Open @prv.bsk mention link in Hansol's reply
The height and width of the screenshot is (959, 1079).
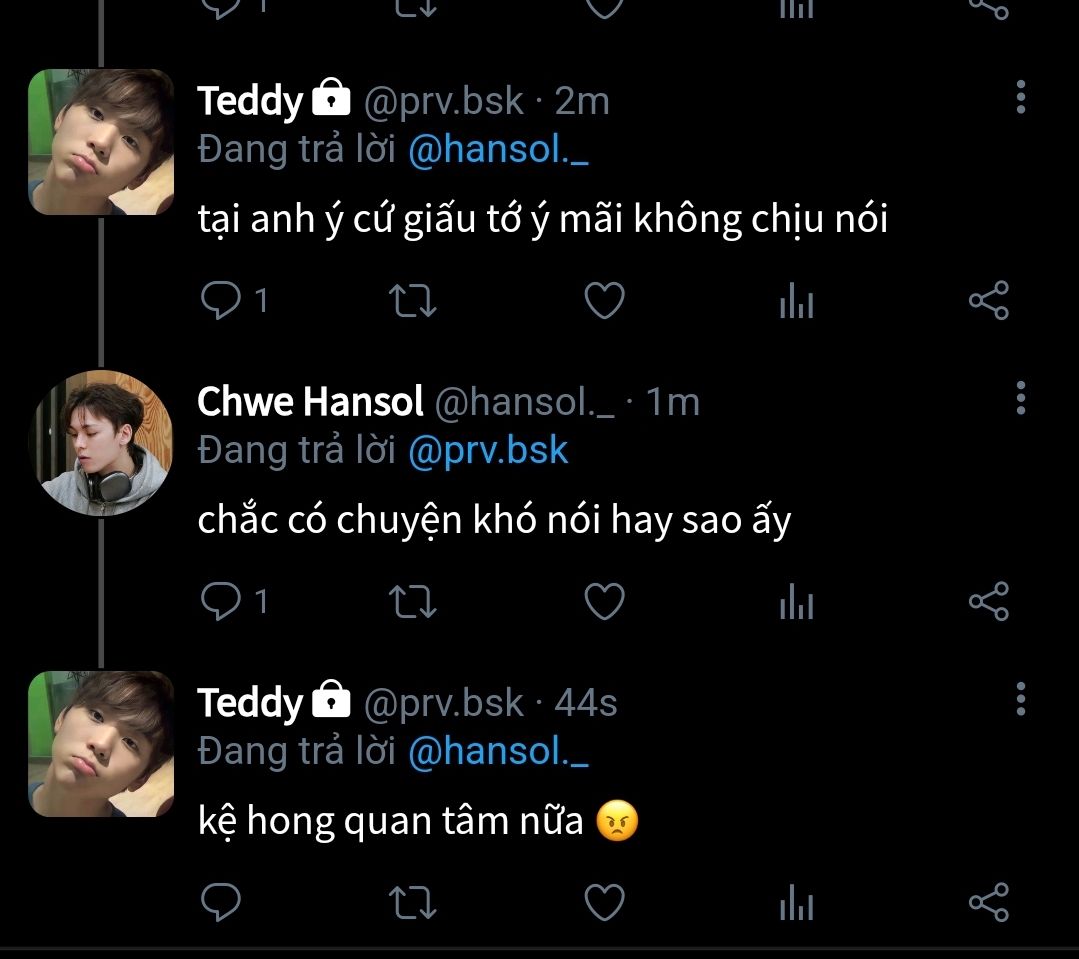488,451
